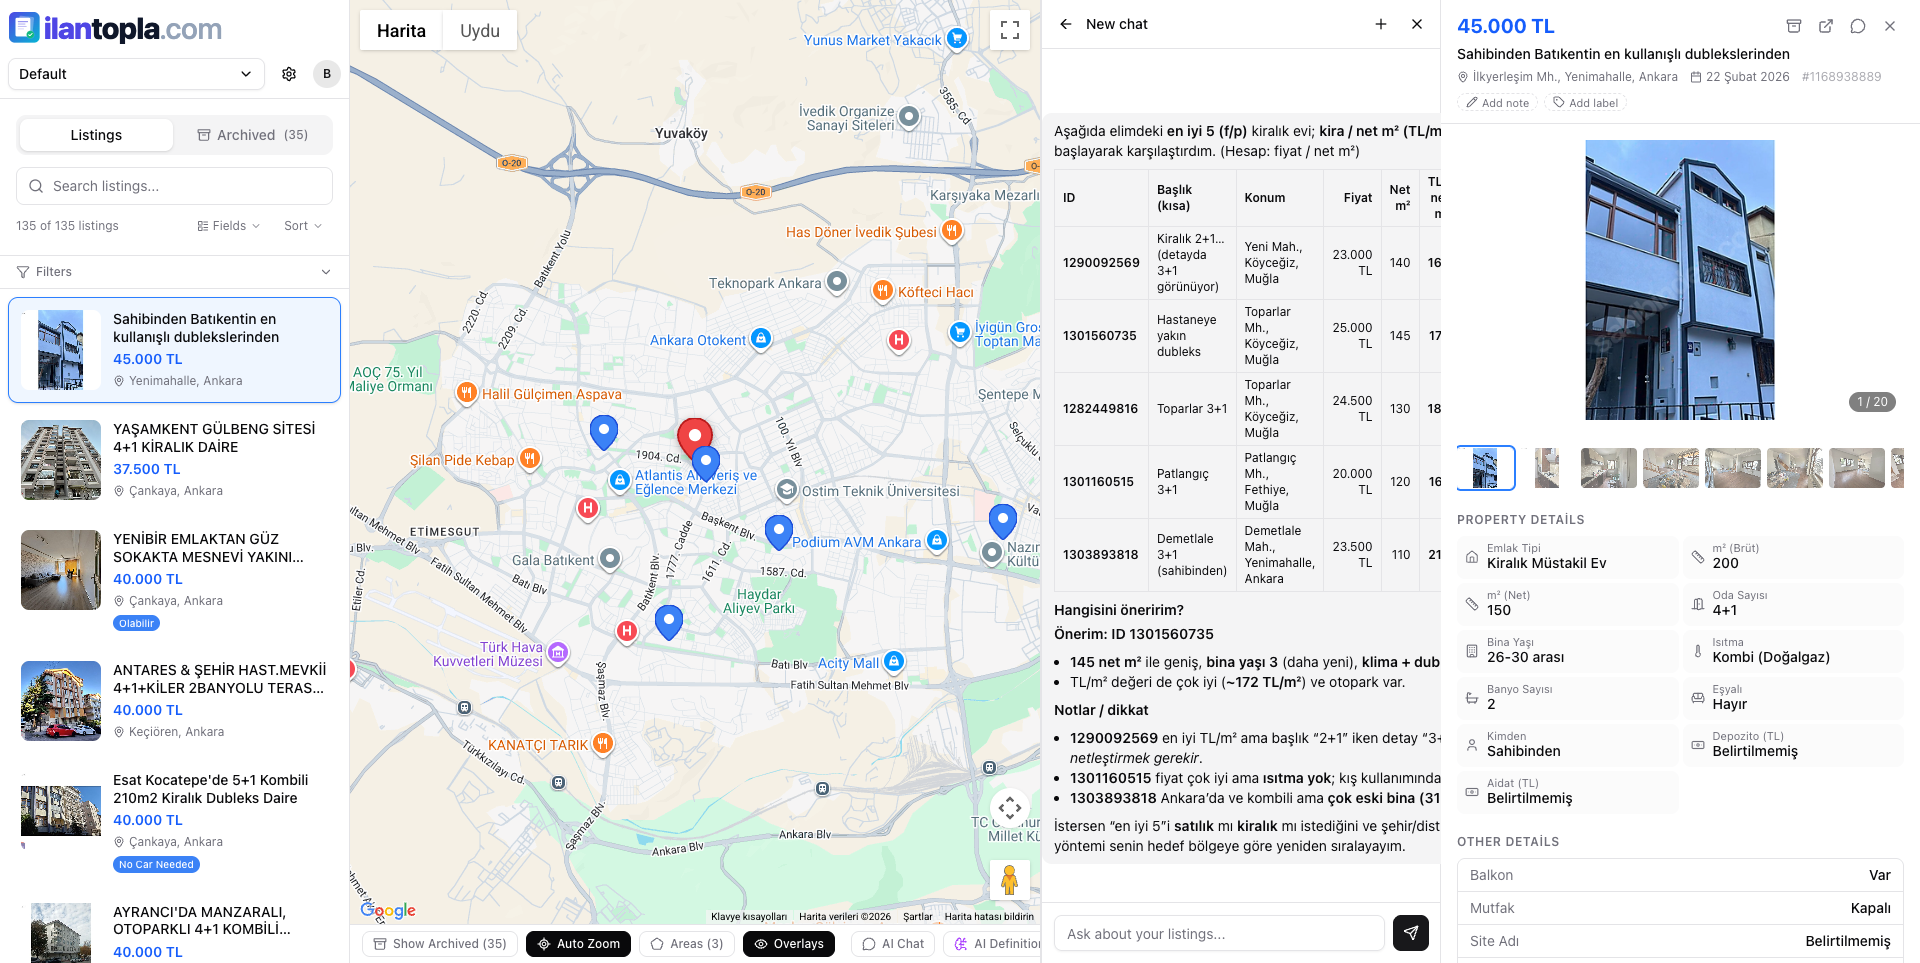The image size is (1920, 963).
Task: Open listing in external link icon
Action: (x=1826, y=26)
